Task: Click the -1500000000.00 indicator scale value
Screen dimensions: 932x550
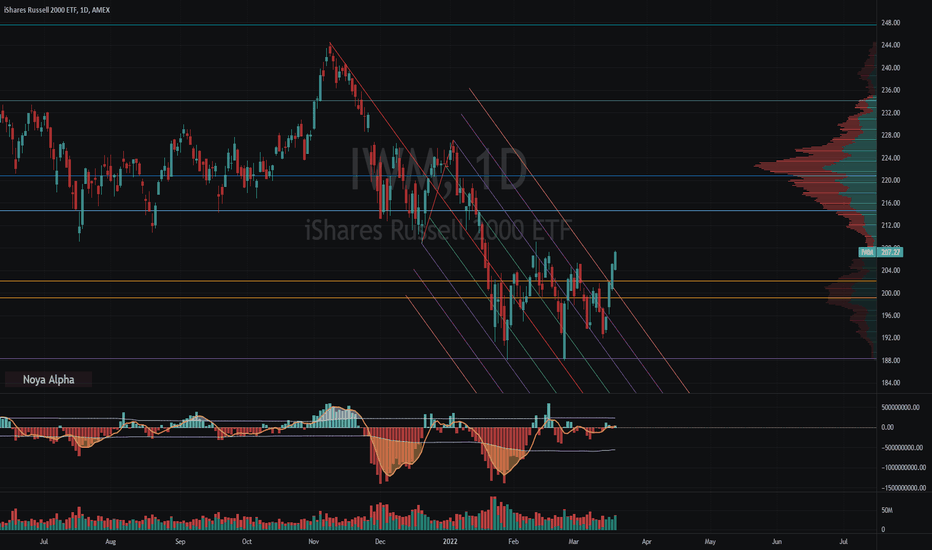Action: (903, 488)
